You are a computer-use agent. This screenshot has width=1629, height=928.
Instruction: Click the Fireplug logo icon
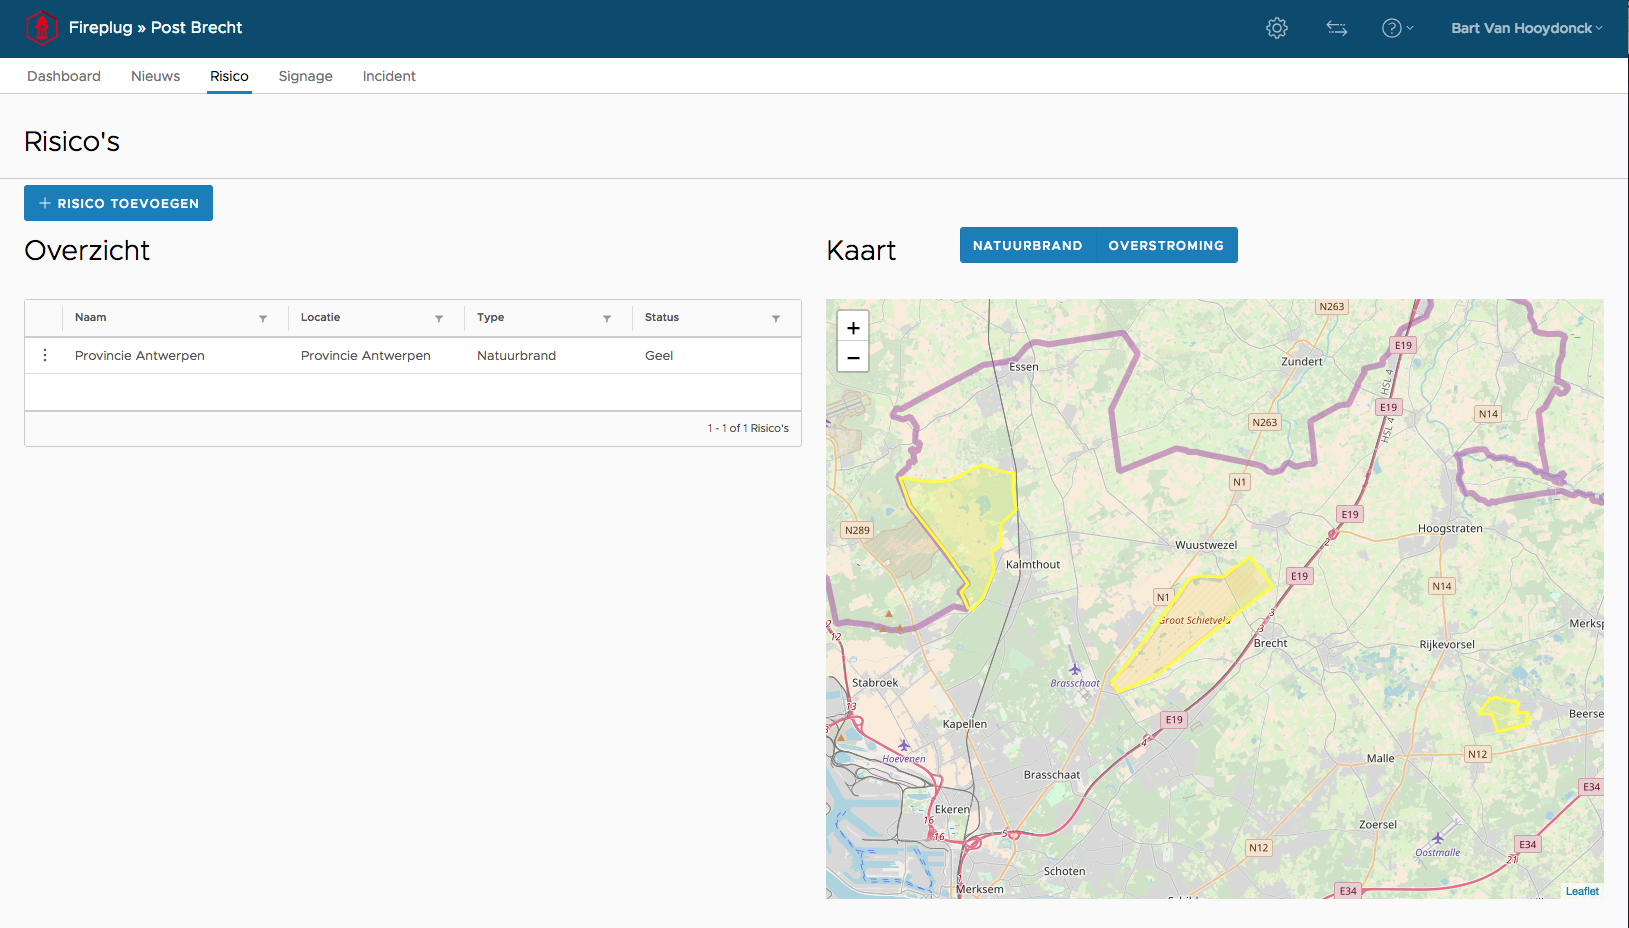[41, 28]
